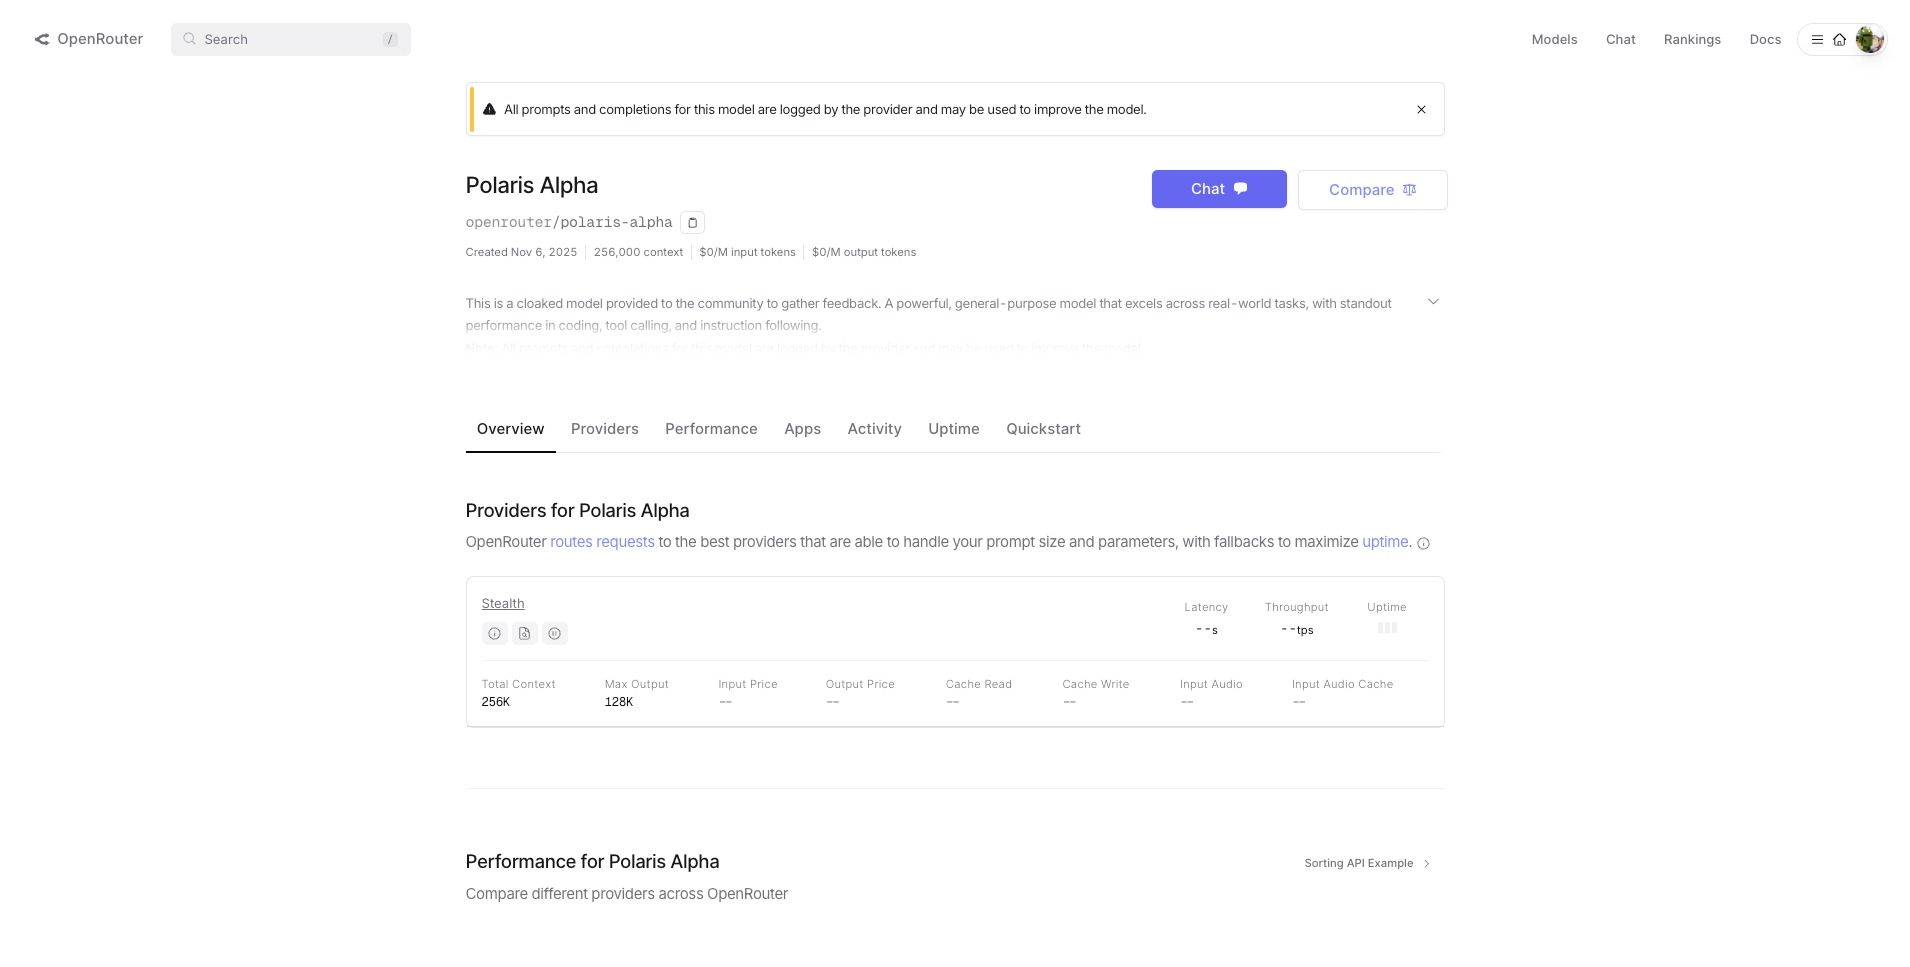Click the Uptime bars indicator for Stealth
Viewport: 1910px width, 967px height.
pyautogui.click(x=1387, y=627)
